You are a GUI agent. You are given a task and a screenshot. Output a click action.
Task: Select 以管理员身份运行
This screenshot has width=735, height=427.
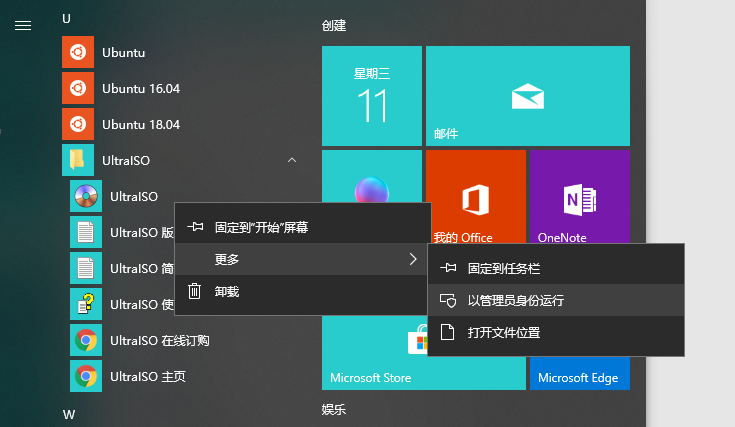point(556,300)
